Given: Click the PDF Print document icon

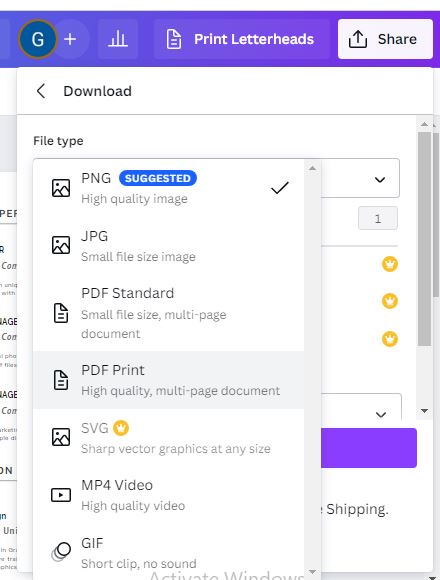Looking at the screenshot, I should (x=61, y=380).
